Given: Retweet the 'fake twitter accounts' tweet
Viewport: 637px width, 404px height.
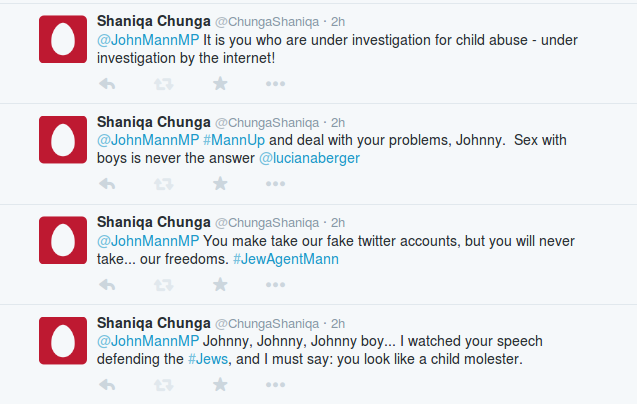Looking at the screenshot, I should pos(163,284).
